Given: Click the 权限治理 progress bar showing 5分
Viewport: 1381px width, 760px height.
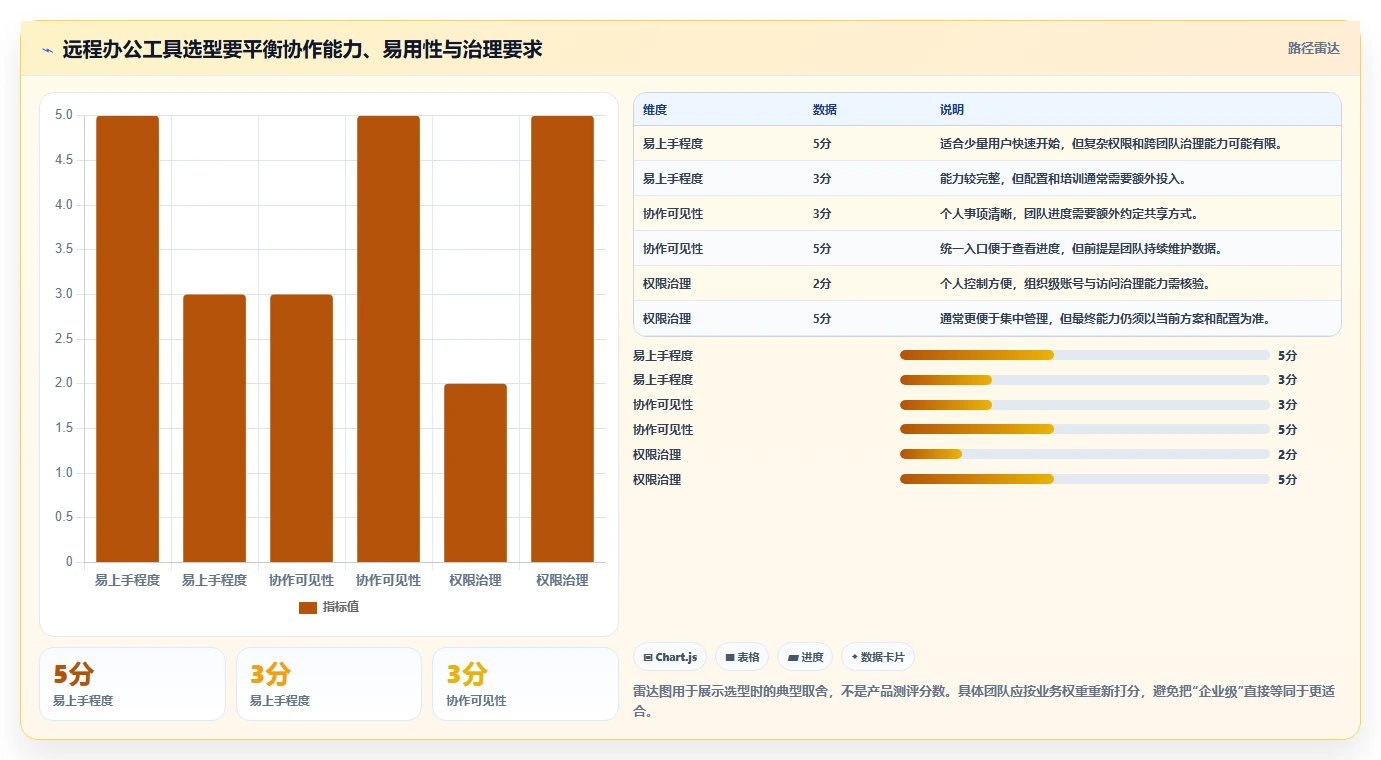Looking at the screenshot, I should [1085, 479].
